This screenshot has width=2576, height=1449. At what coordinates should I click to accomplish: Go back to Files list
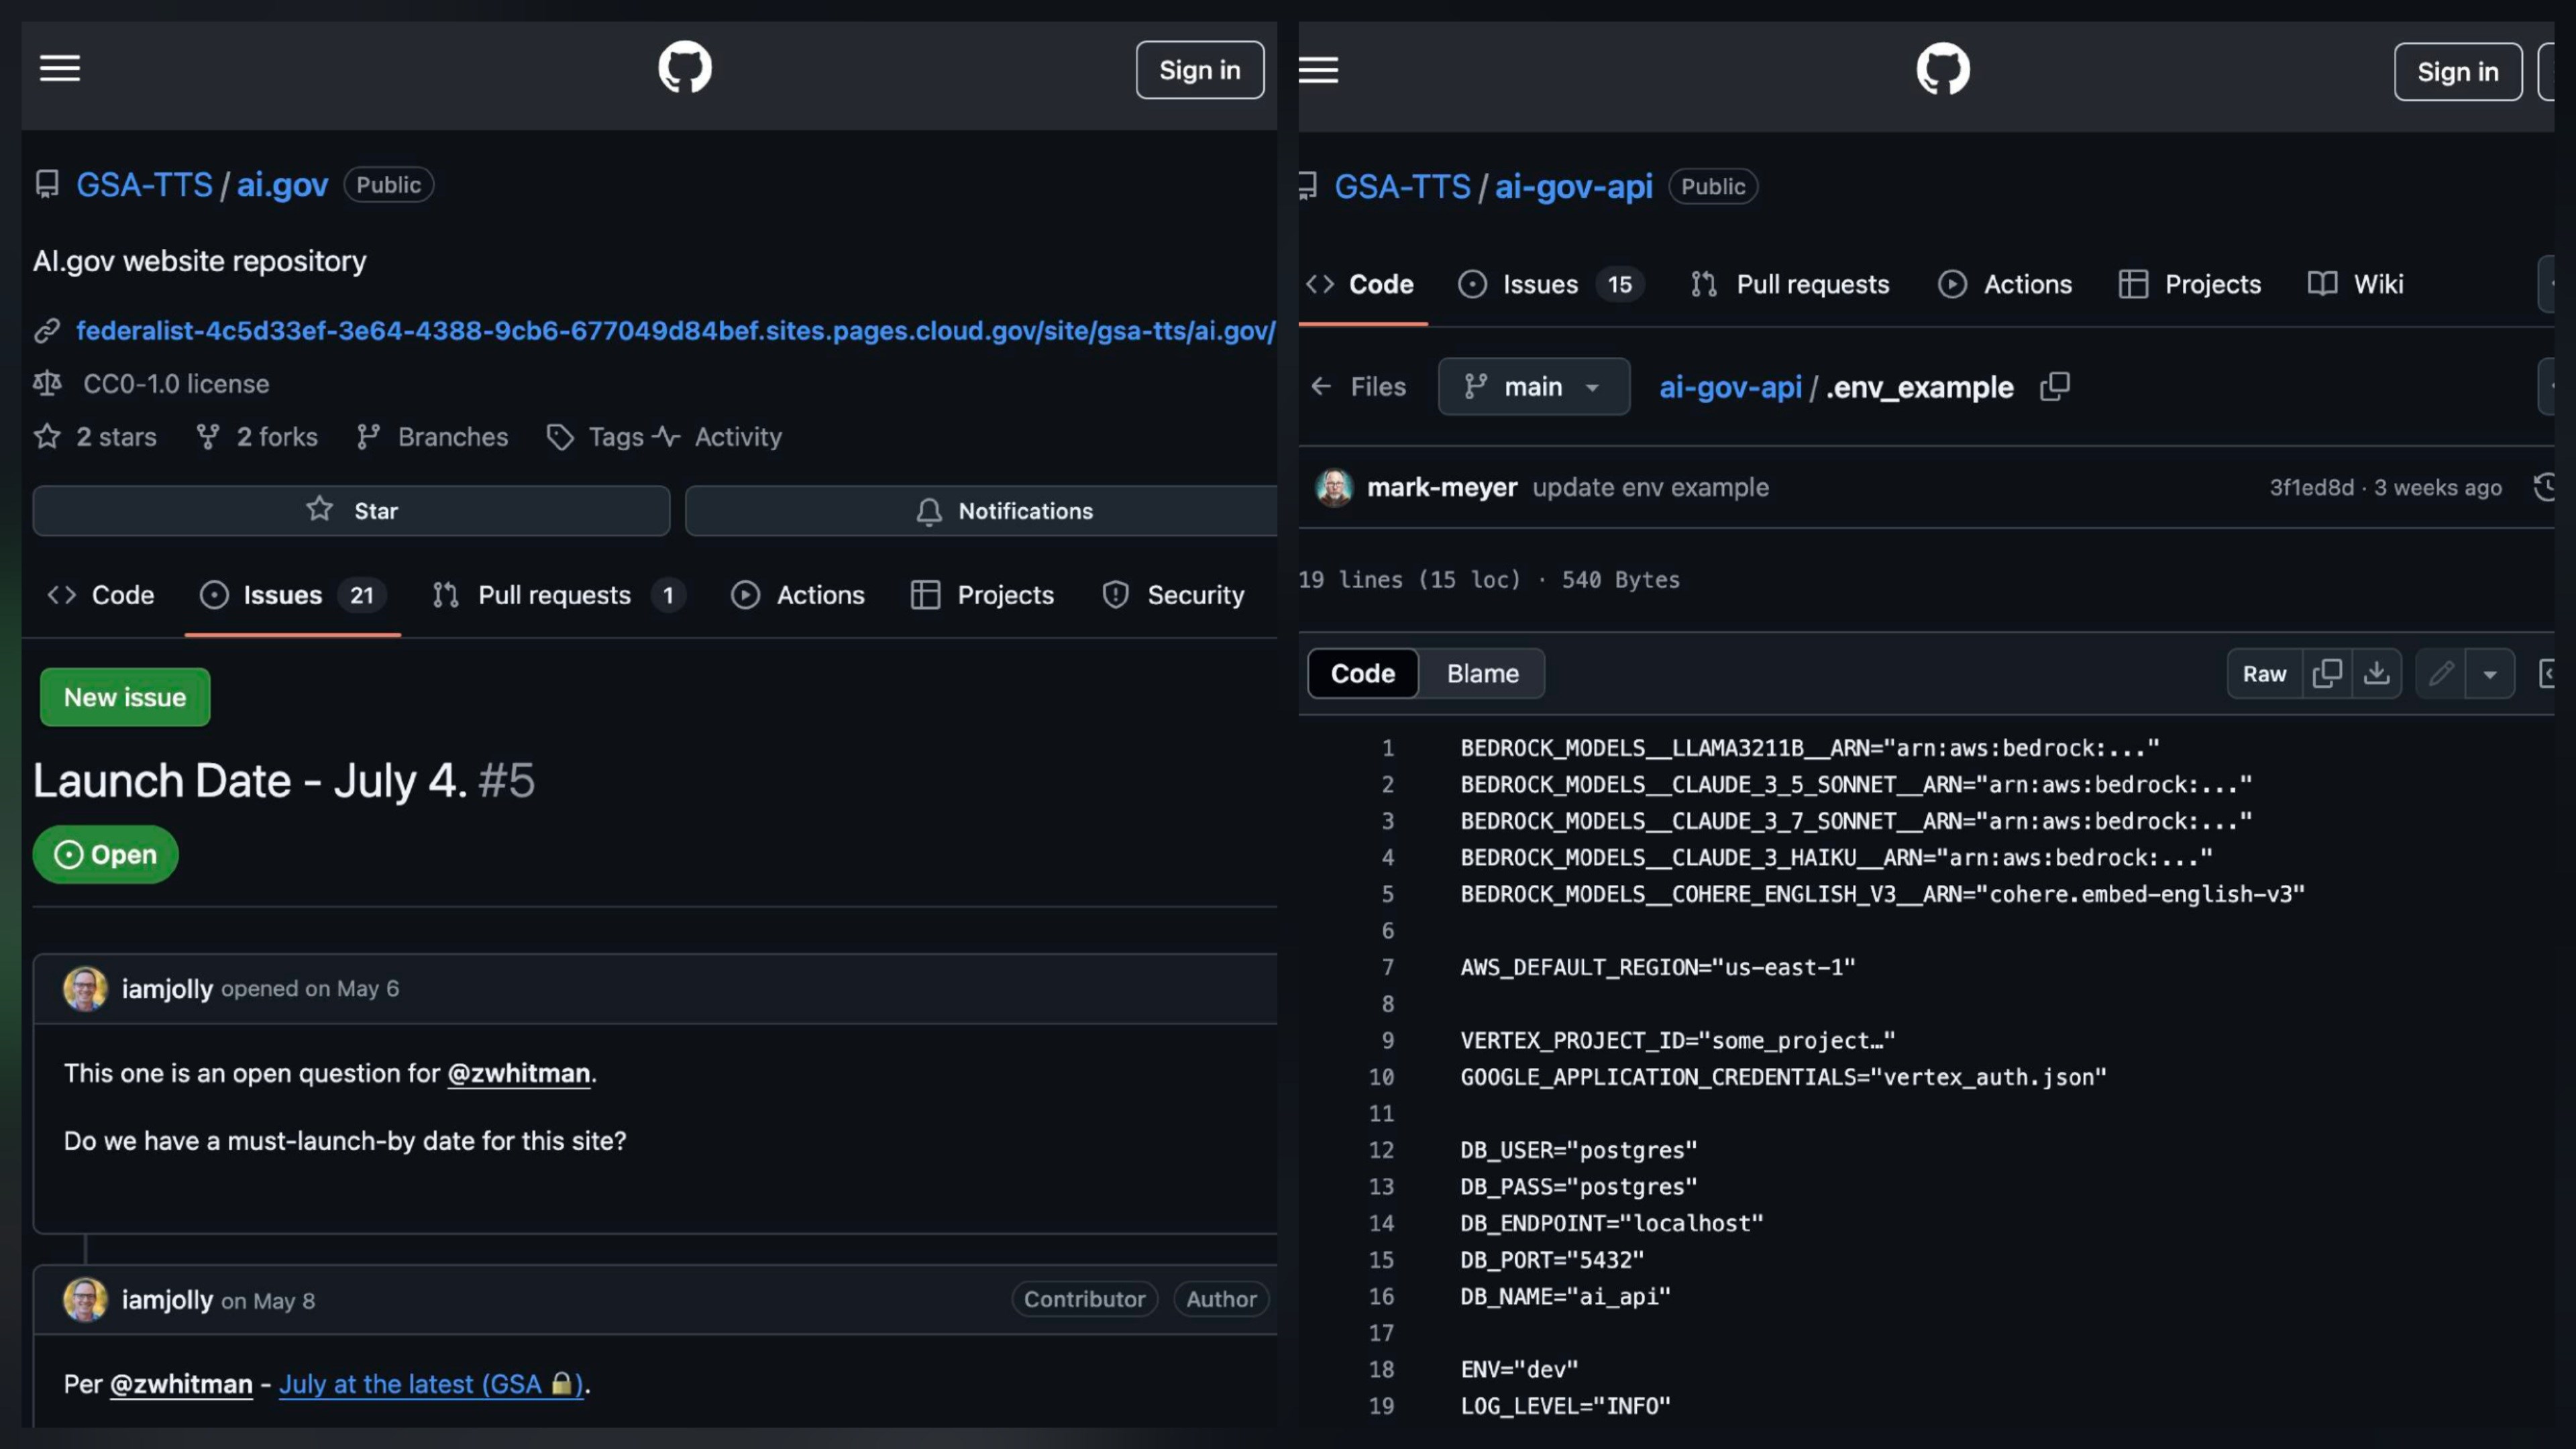[x=1358, y=387]
